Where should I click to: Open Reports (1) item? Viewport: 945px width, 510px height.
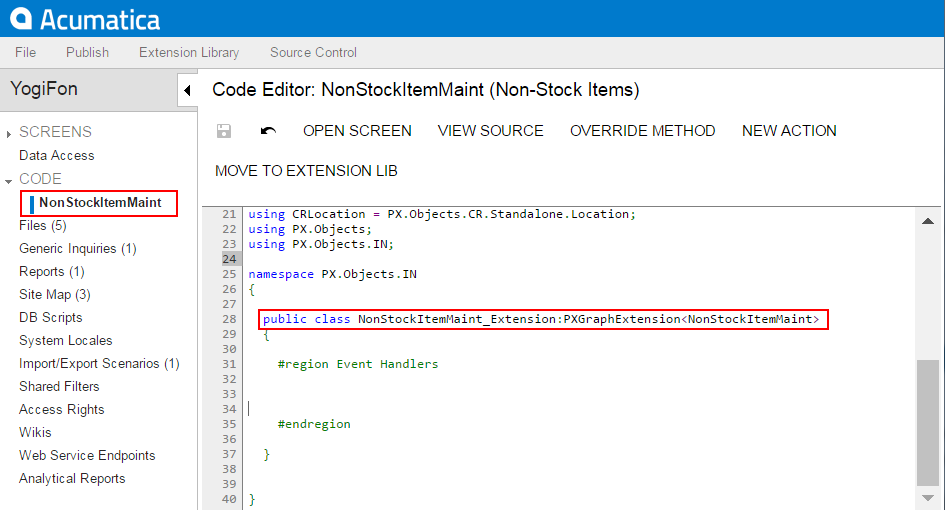click(x=52, y=271)
